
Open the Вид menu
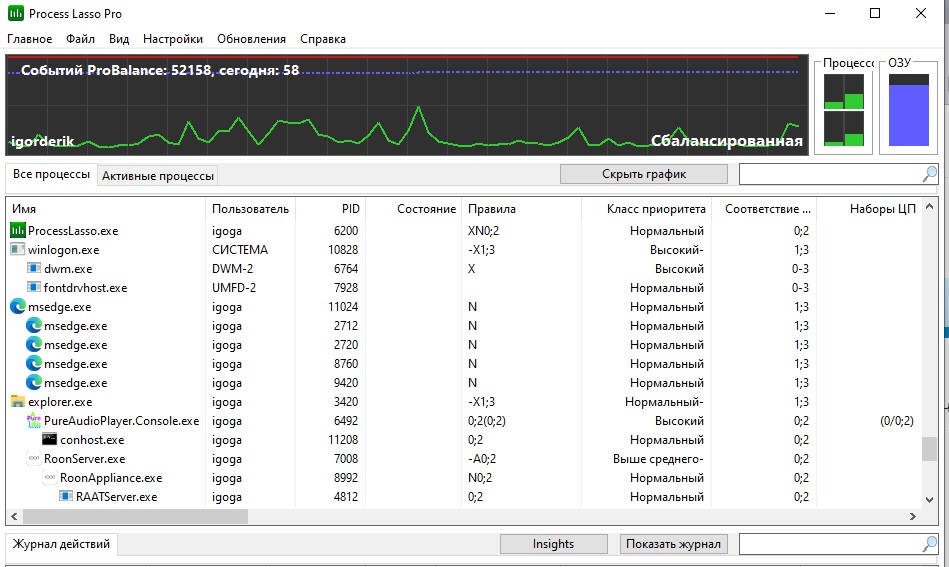tap(119, 39)
